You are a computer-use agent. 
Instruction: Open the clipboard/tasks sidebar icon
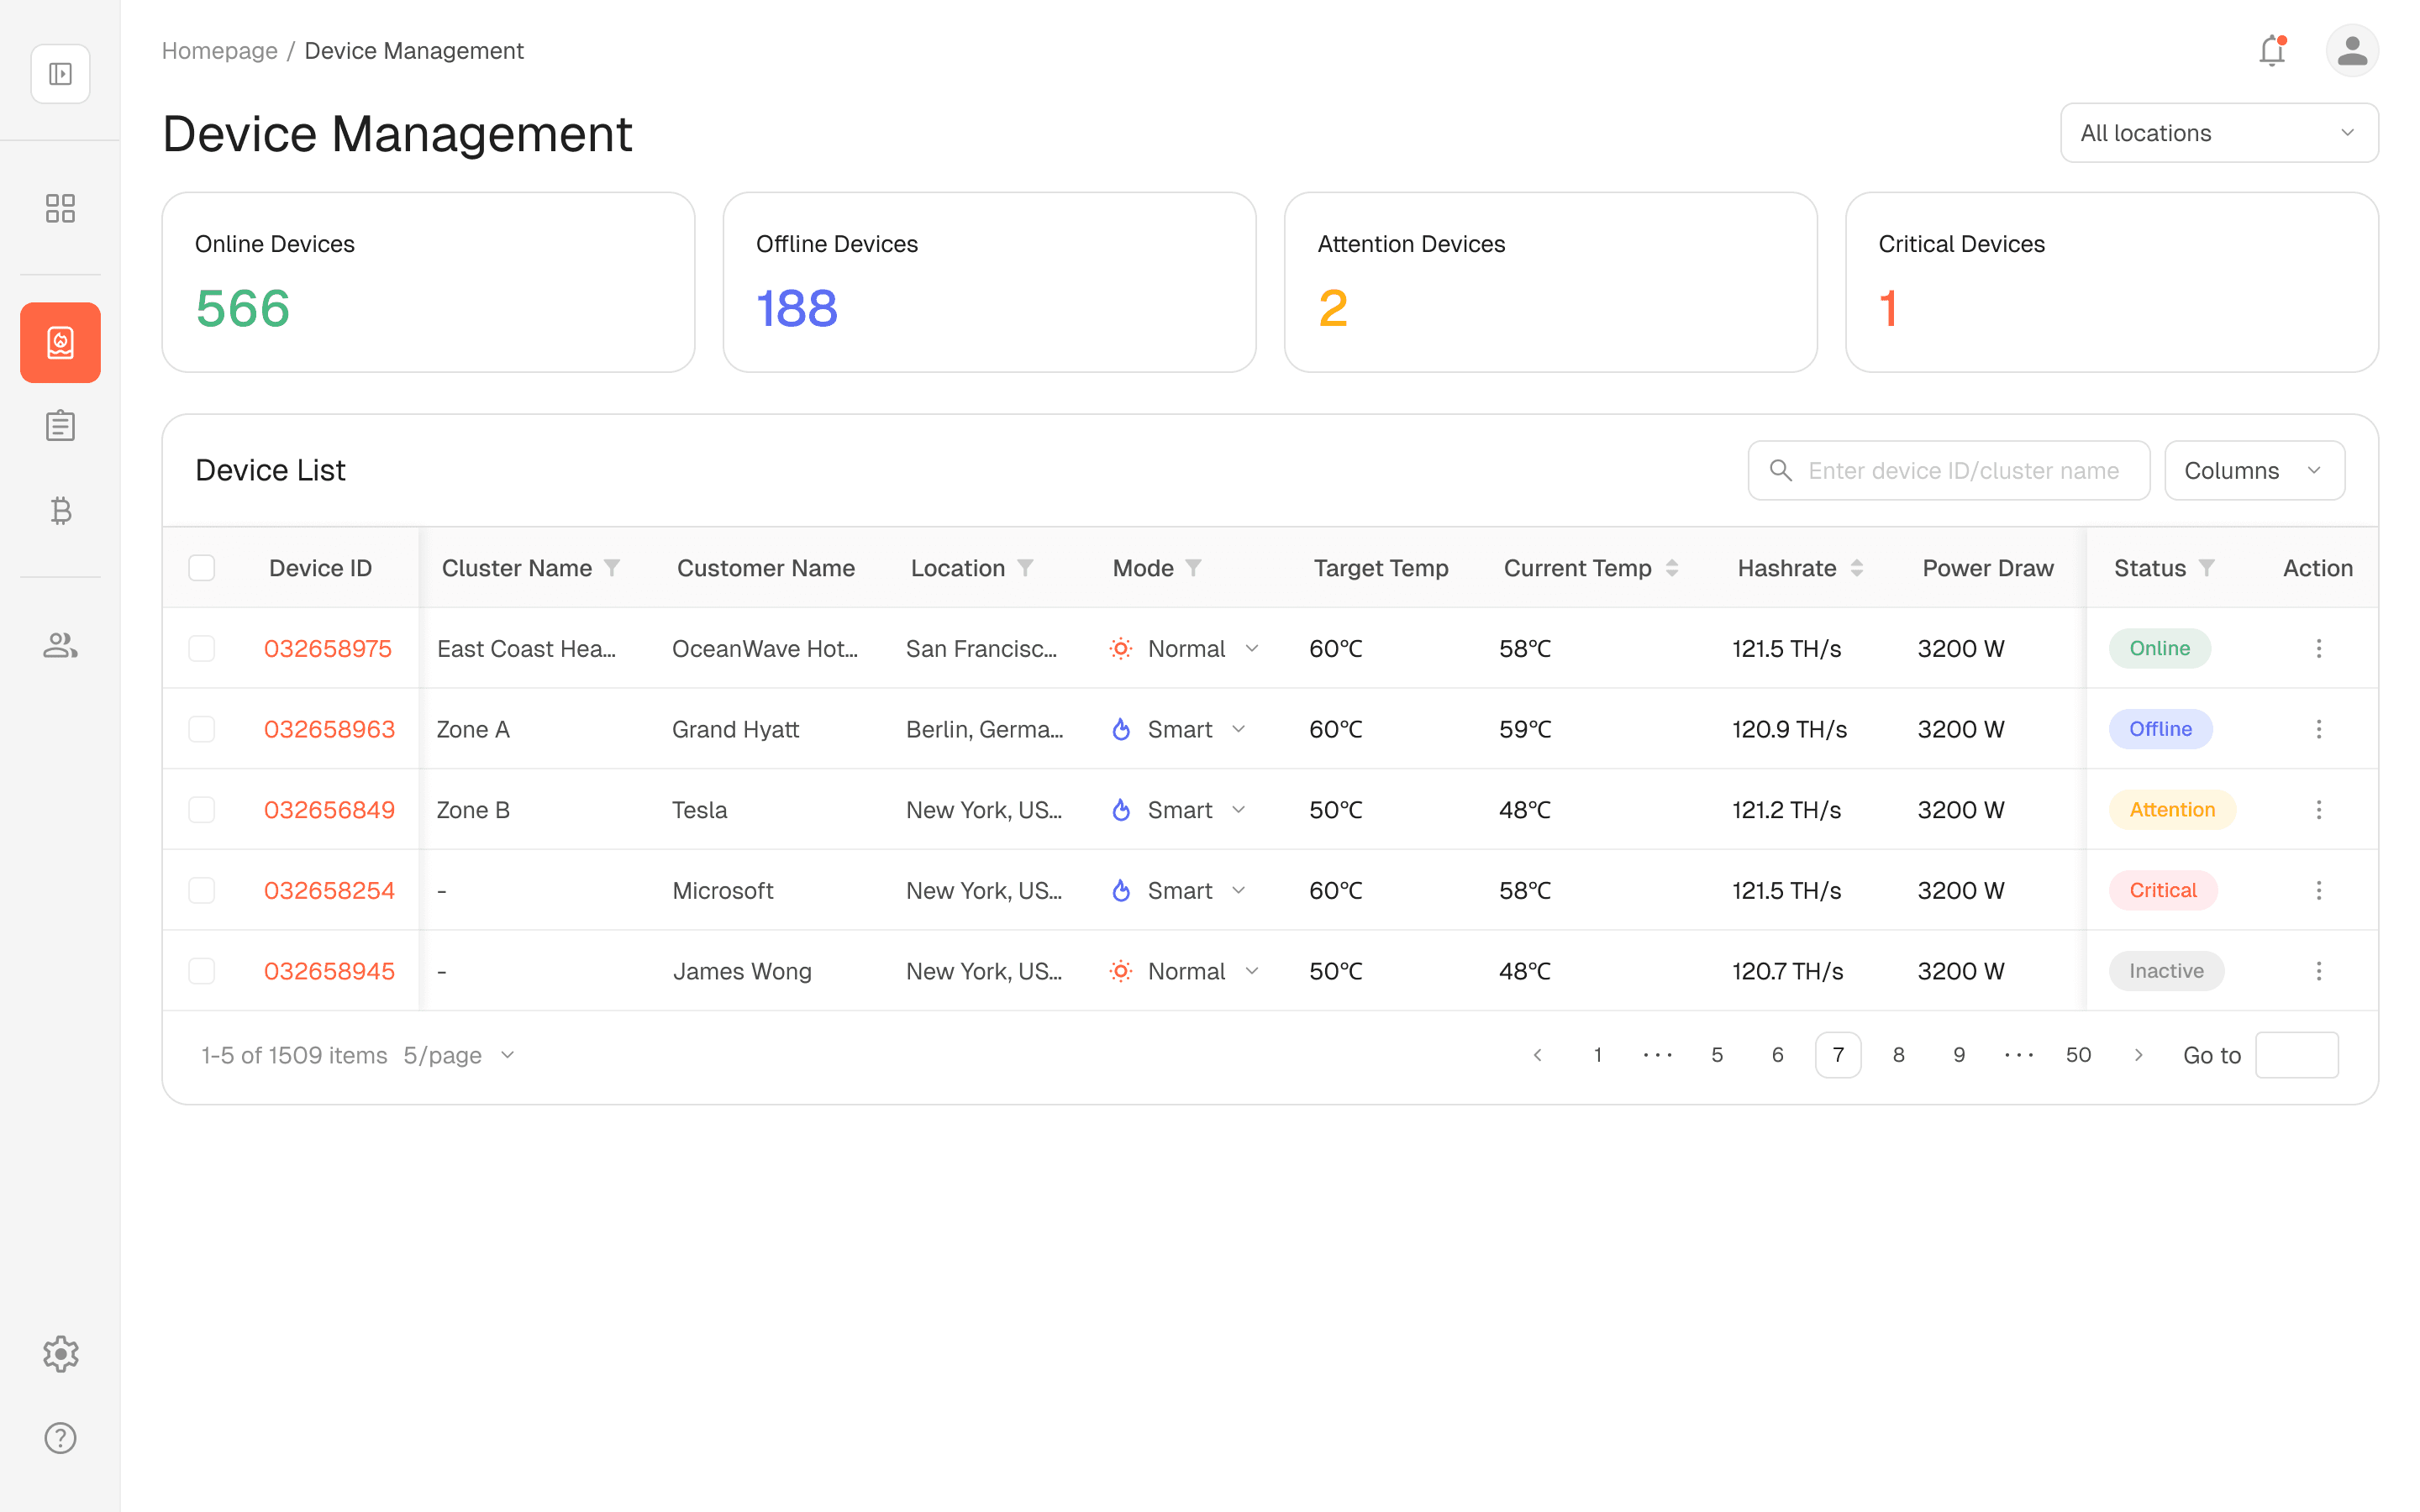click(60, 425)
